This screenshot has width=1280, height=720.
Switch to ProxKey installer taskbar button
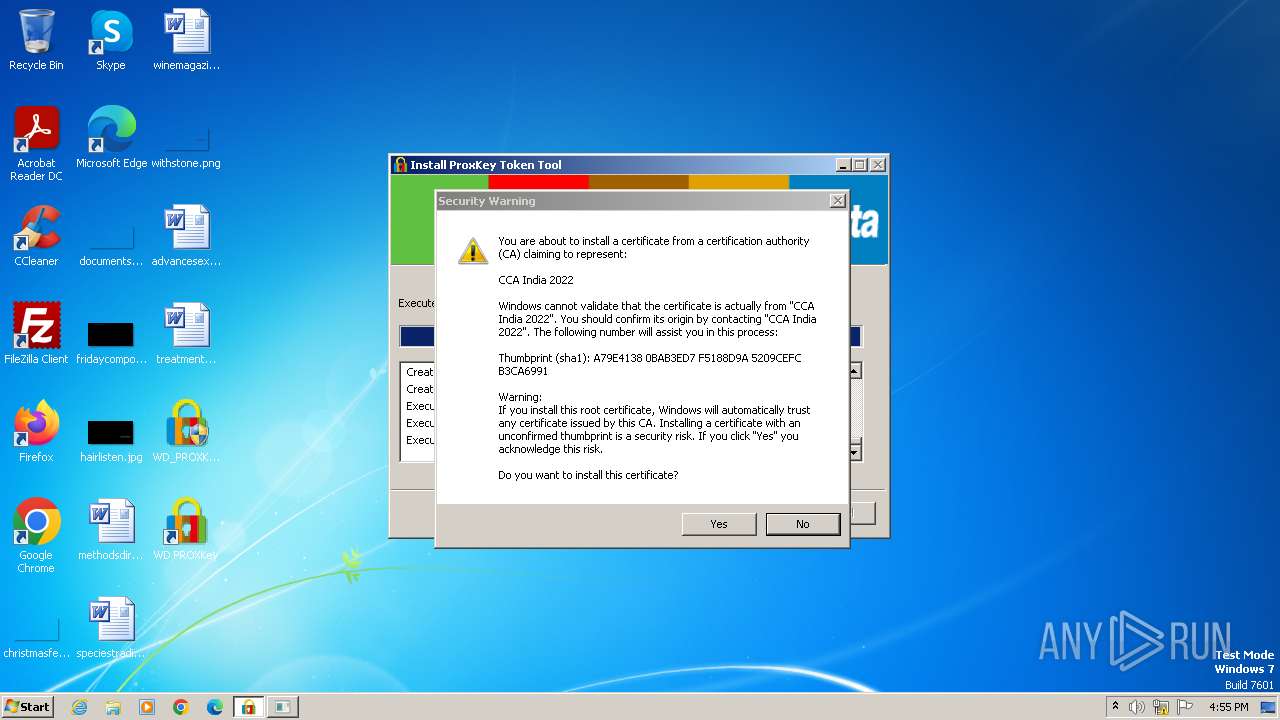(x=248, y=707)
